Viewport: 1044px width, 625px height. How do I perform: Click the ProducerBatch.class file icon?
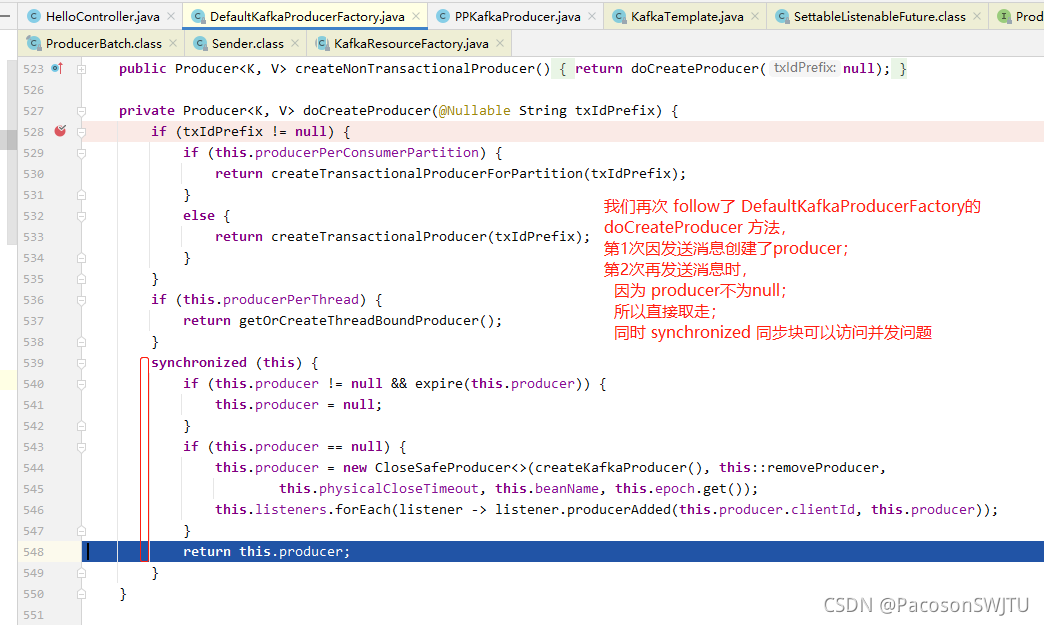click(x=34, y=44)
